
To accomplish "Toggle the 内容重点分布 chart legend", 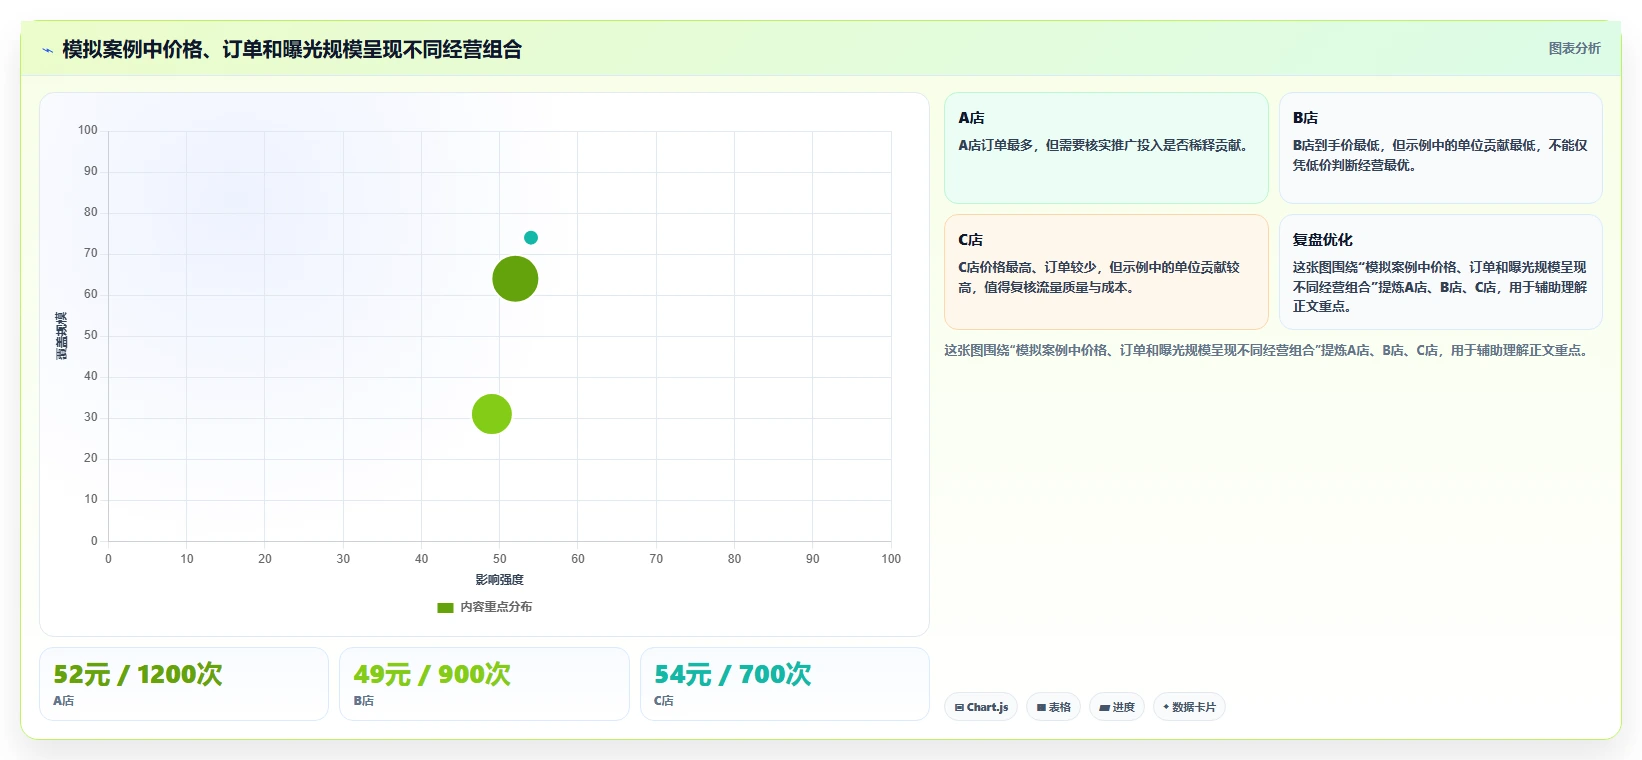I will coord(485,607).
